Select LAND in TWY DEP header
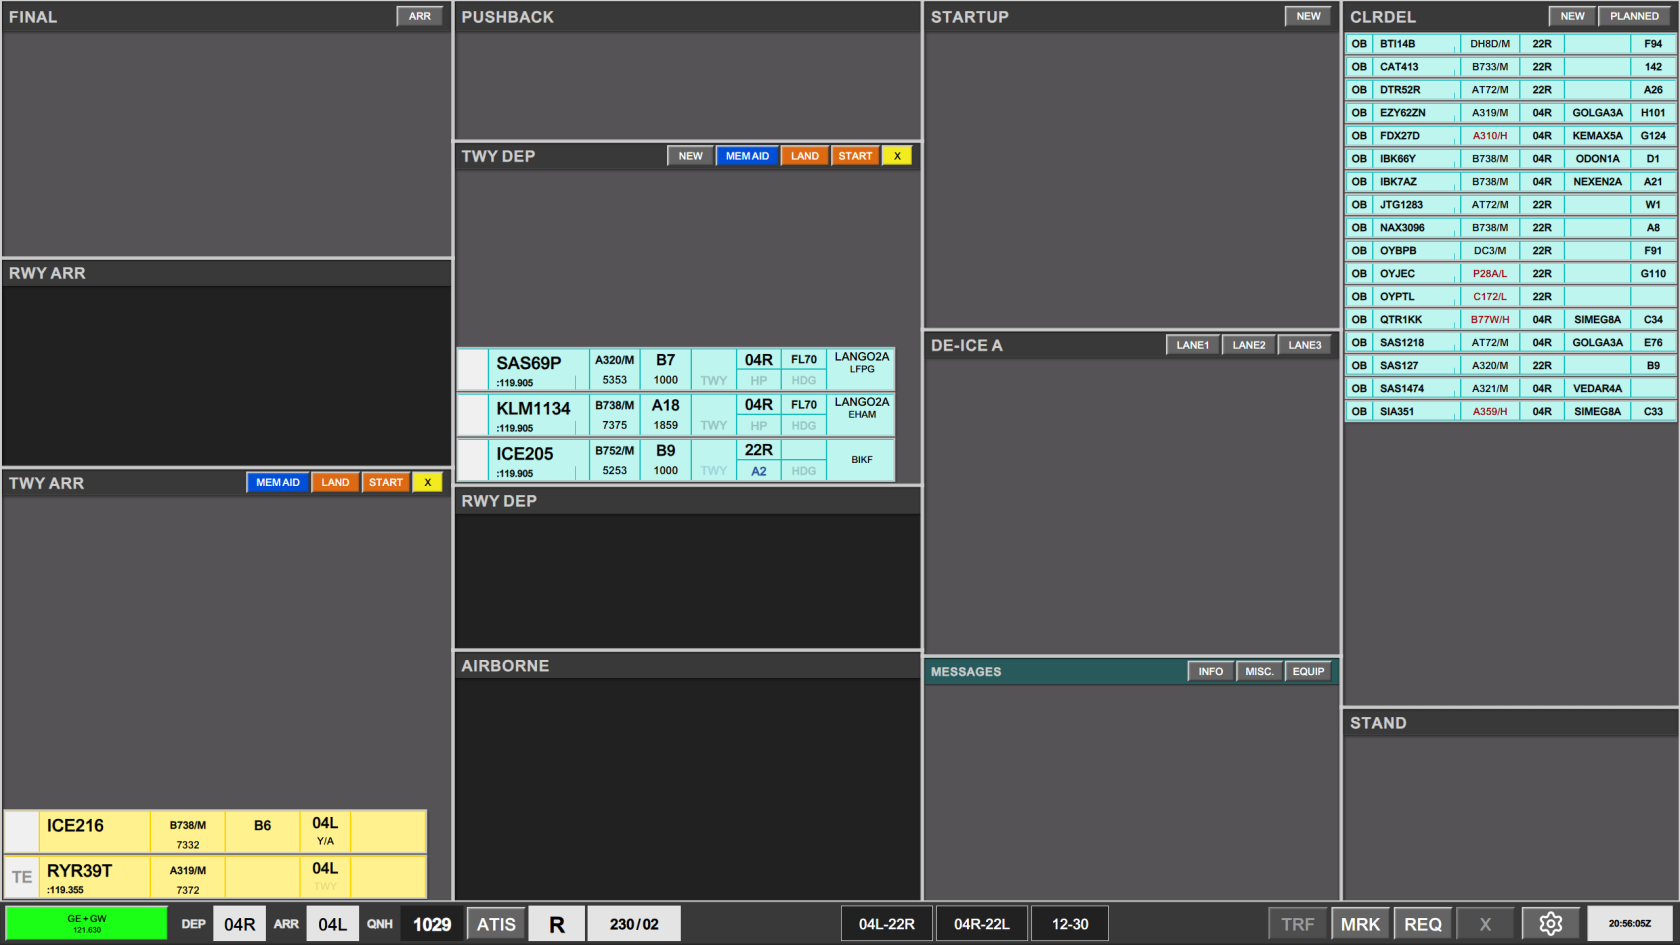The width and height of the screenshot is (1680, 945). 804,156
